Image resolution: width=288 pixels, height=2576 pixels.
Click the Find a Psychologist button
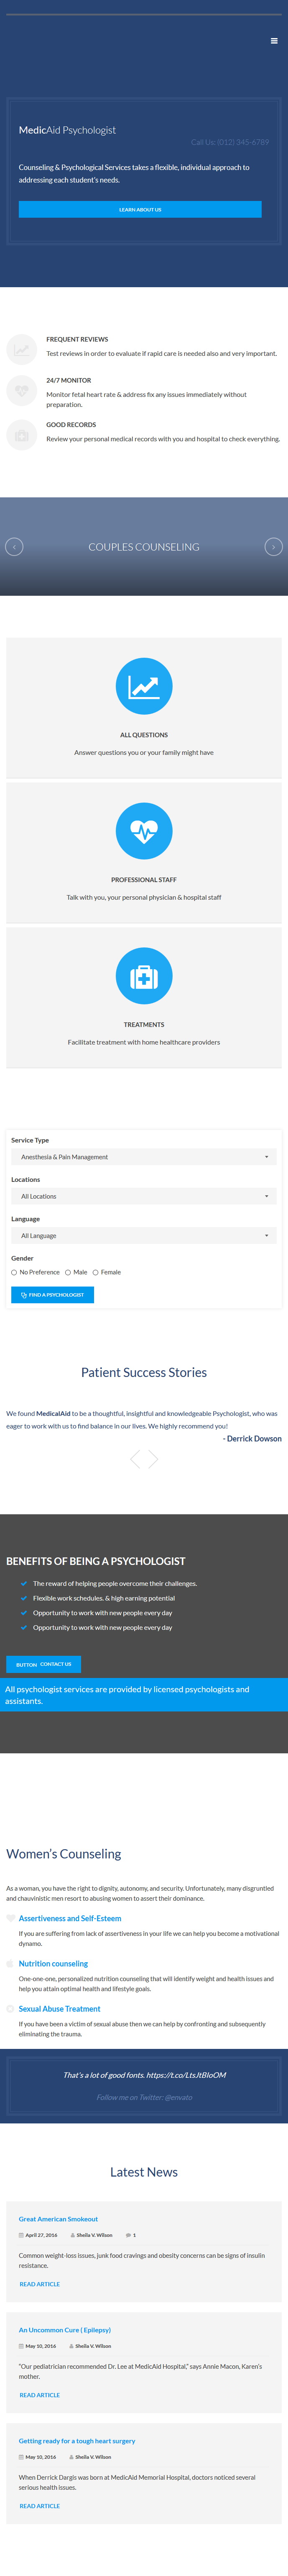pyautogui.click(x=52, y=1295)
